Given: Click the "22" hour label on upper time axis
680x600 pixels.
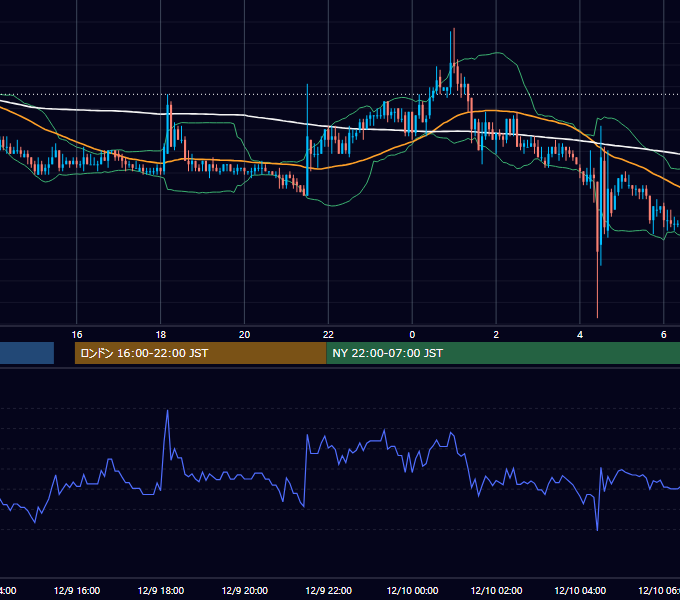Looking at the screenshot, I should click(328, 334).
